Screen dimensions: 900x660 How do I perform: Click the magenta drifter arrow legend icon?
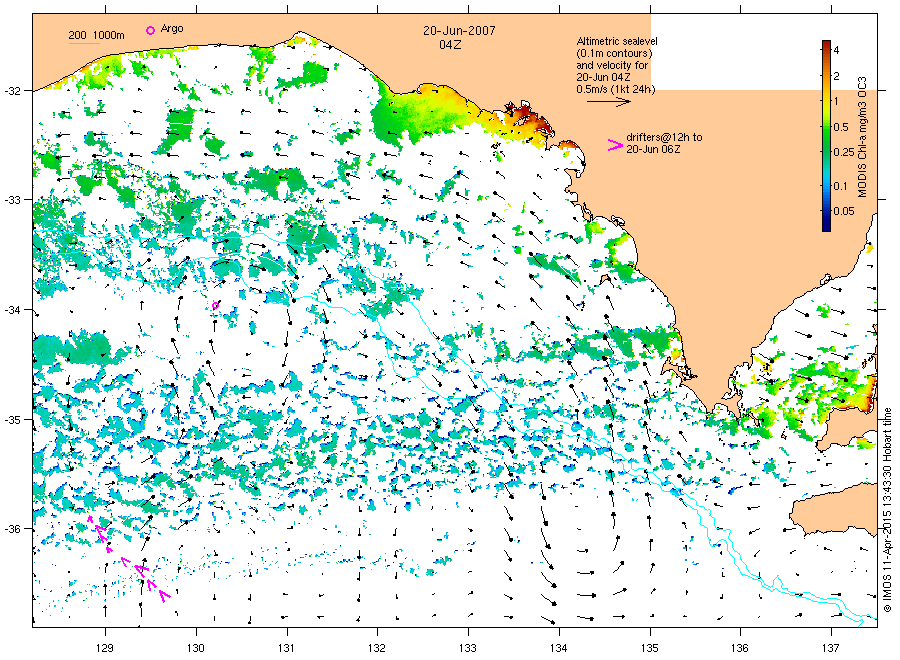[x=615, y=145]
